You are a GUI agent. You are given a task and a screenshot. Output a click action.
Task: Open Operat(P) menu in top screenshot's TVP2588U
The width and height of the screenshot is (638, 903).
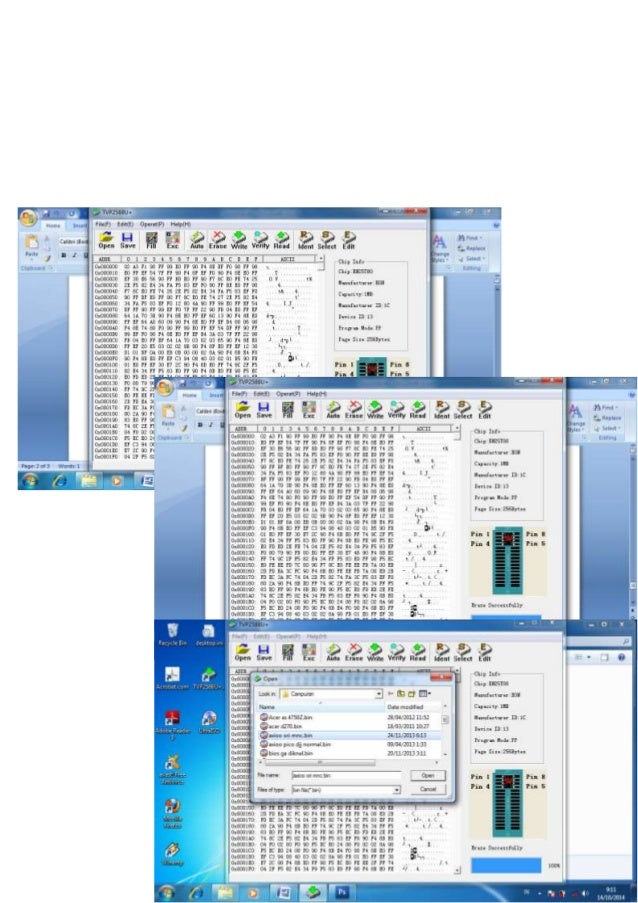152,224
